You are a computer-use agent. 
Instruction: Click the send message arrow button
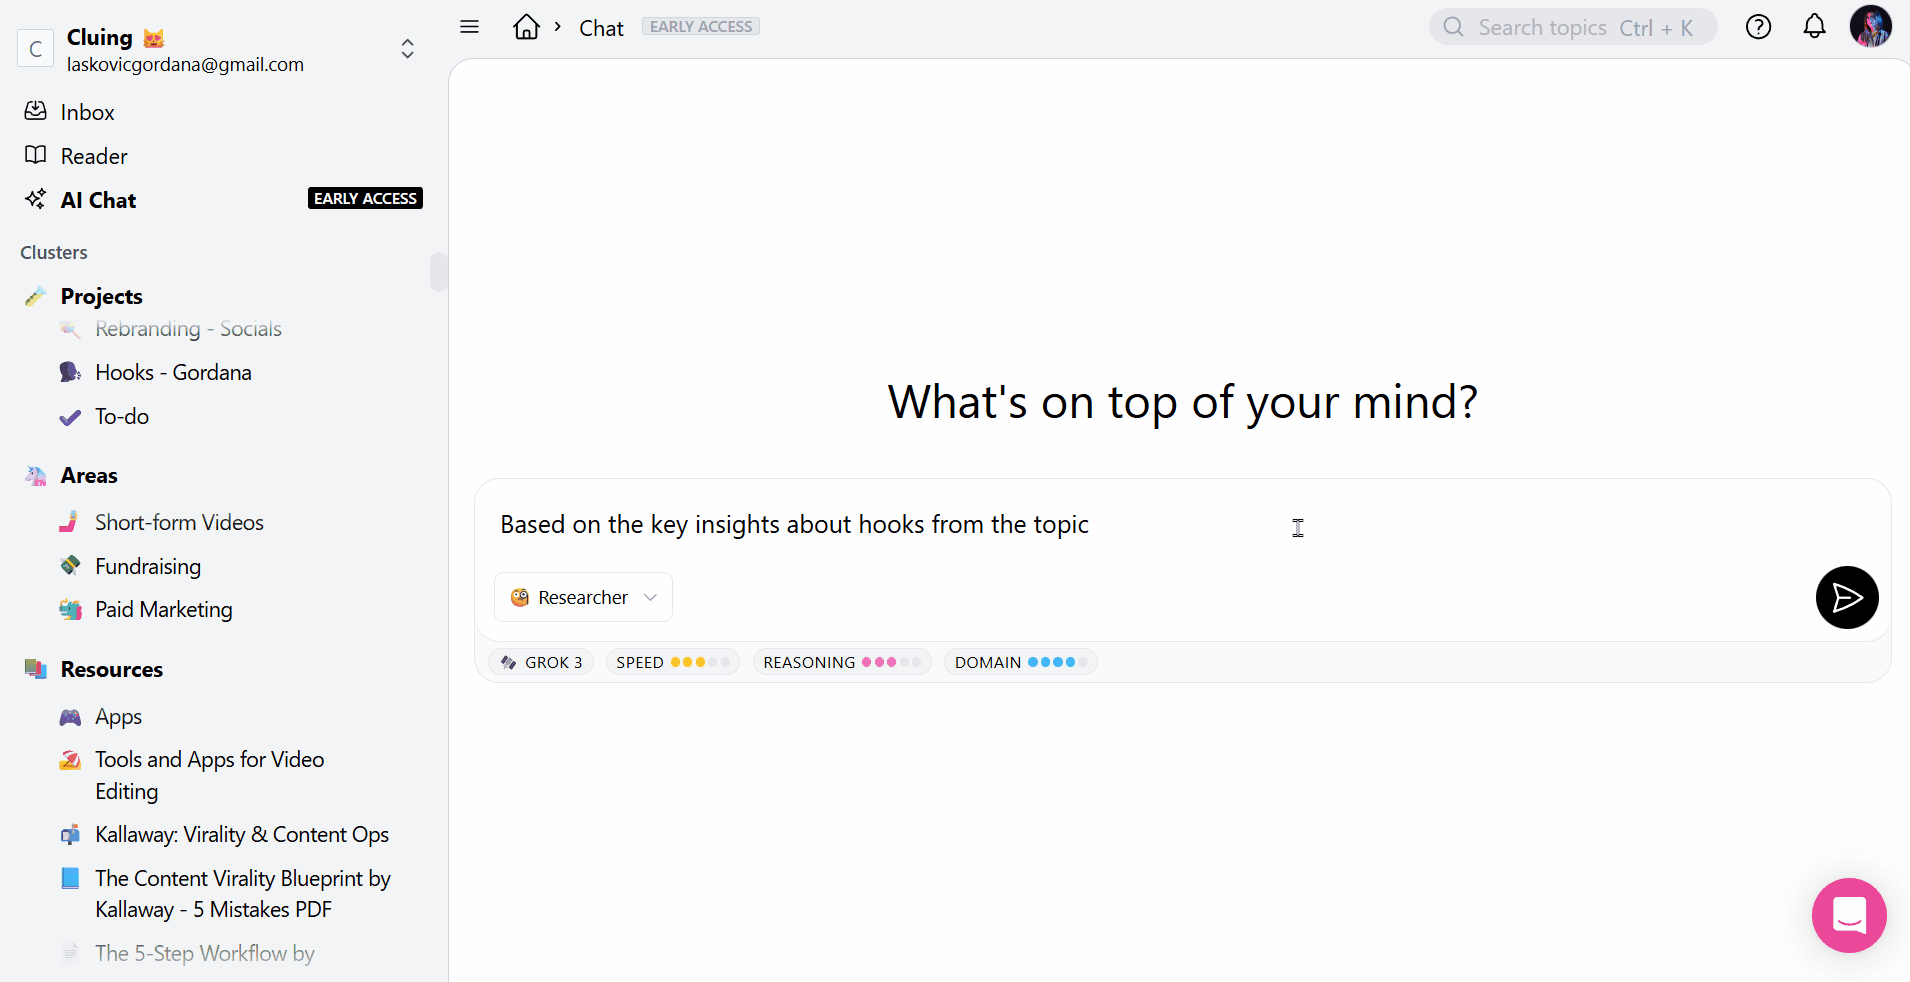pos(1846,597)
